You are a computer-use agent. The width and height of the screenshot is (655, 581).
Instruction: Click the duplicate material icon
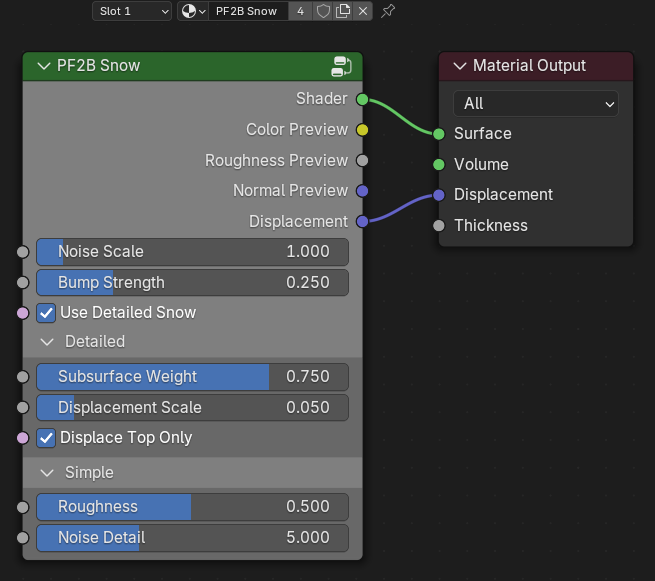click(343, 11)
